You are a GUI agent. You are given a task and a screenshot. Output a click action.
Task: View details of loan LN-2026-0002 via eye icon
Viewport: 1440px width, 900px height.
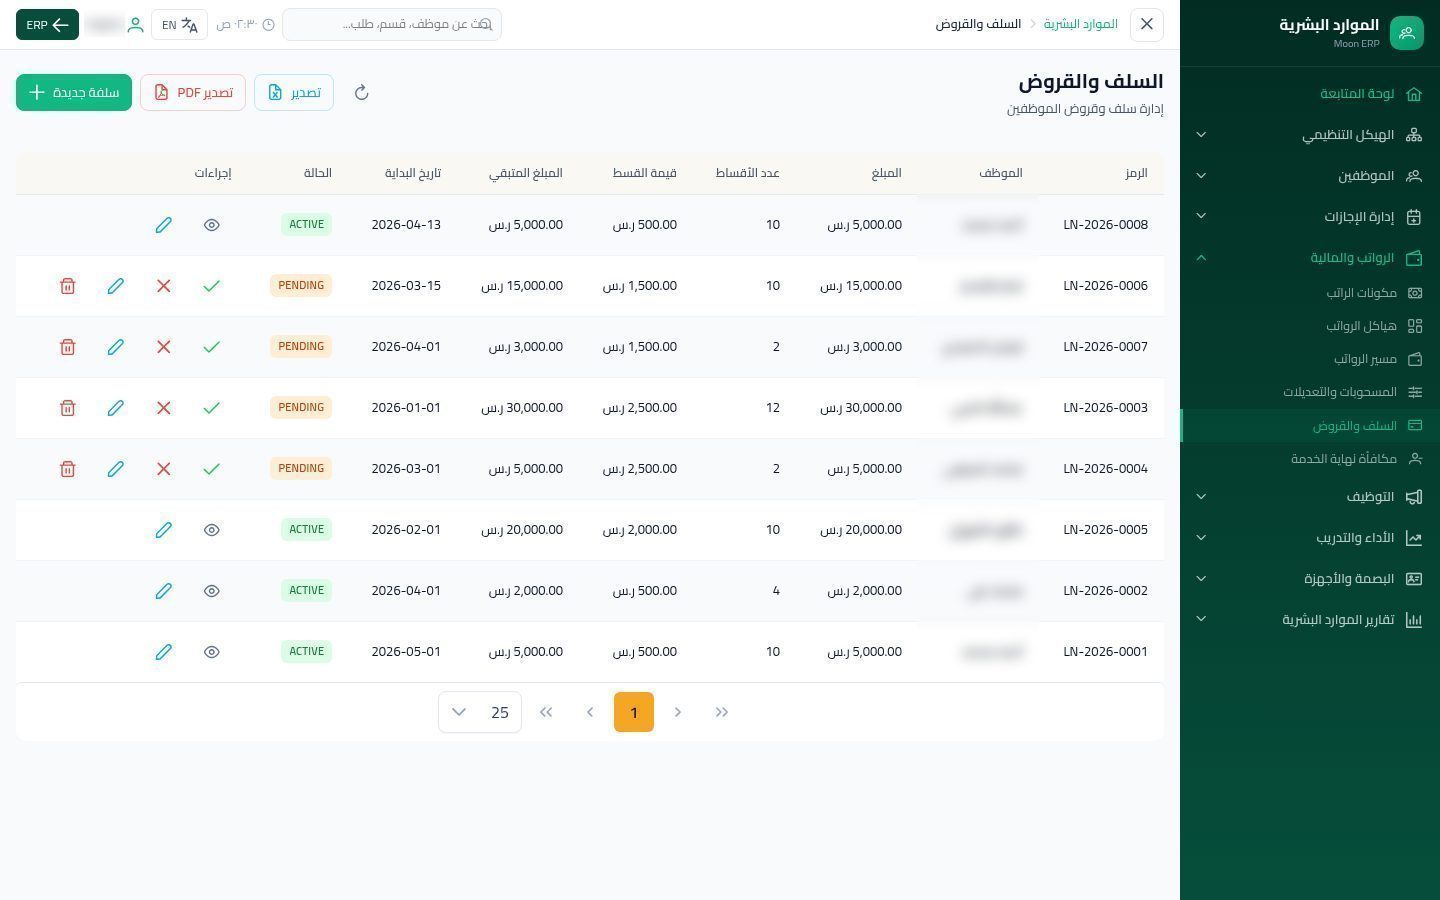[x=211, y=591]
